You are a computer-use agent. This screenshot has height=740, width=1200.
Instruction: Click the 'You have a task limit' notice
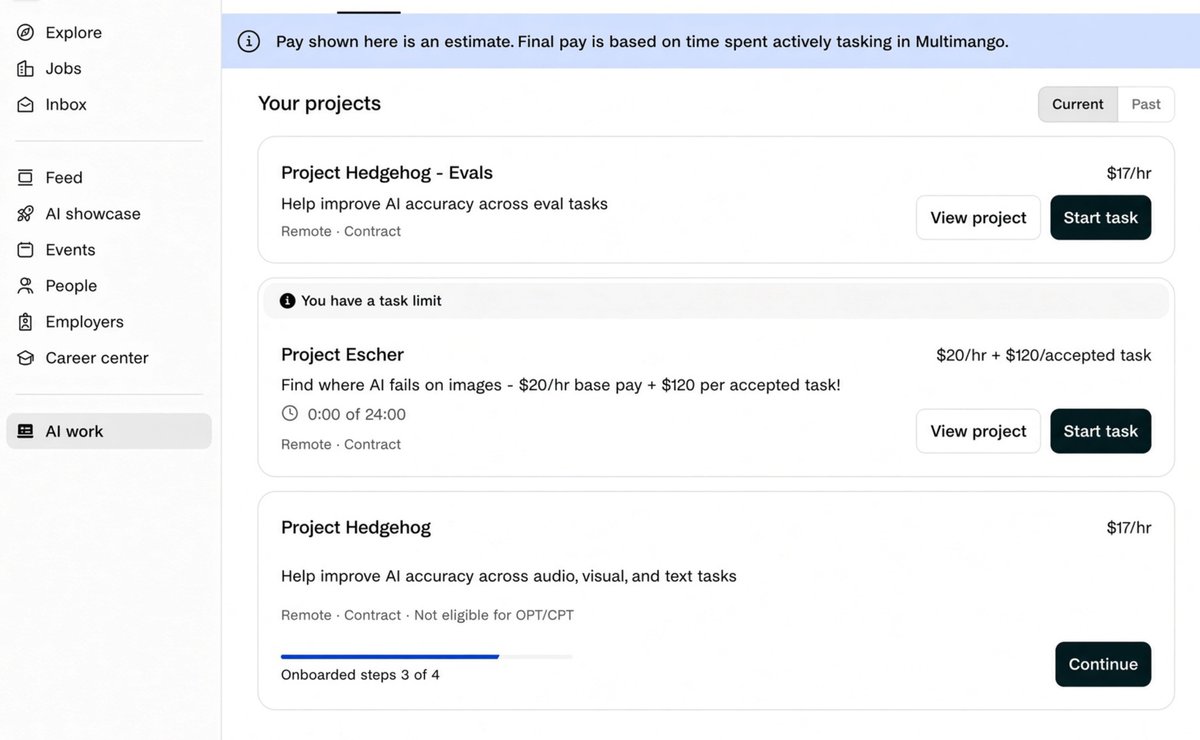coord(716,301)
